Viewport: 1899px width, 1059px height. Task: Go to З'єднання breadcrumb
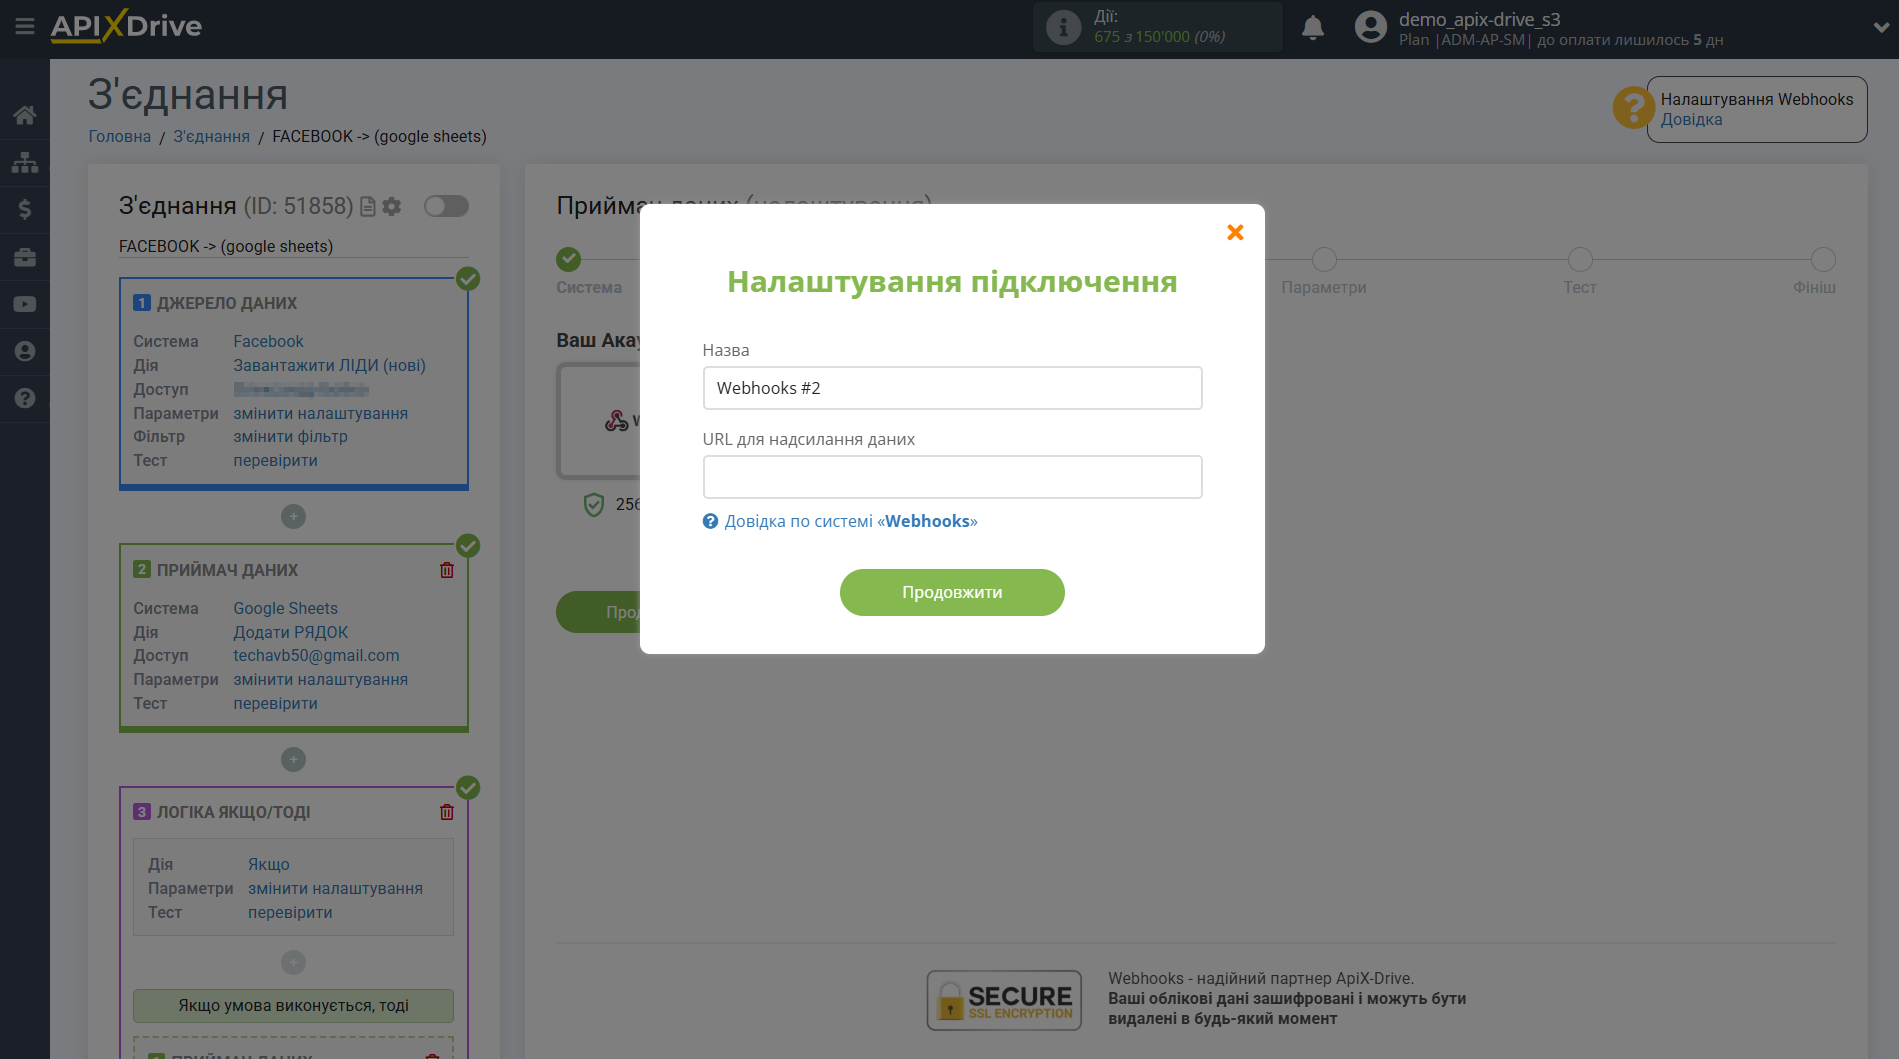click(212, 136)
